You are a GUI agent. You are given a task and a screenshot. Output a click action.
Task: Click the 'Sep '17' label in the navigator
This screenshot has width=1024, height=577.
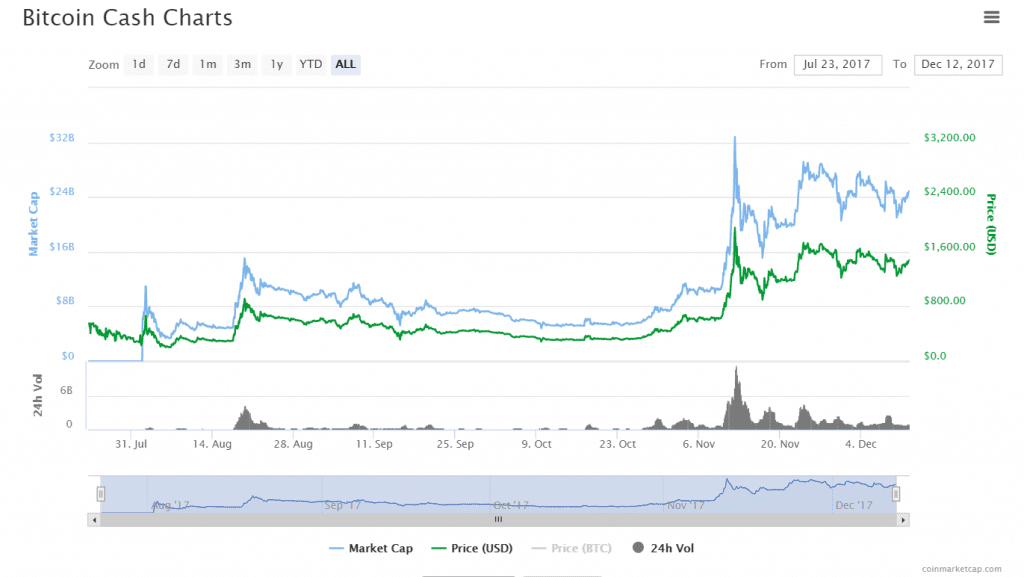(343, 505)
